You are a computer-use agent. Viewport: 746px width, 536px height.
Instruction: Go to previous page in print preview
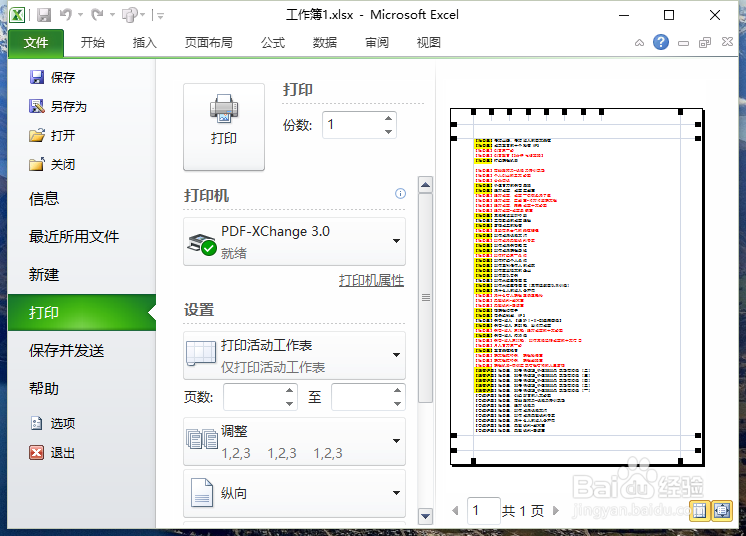click(456, 511)
